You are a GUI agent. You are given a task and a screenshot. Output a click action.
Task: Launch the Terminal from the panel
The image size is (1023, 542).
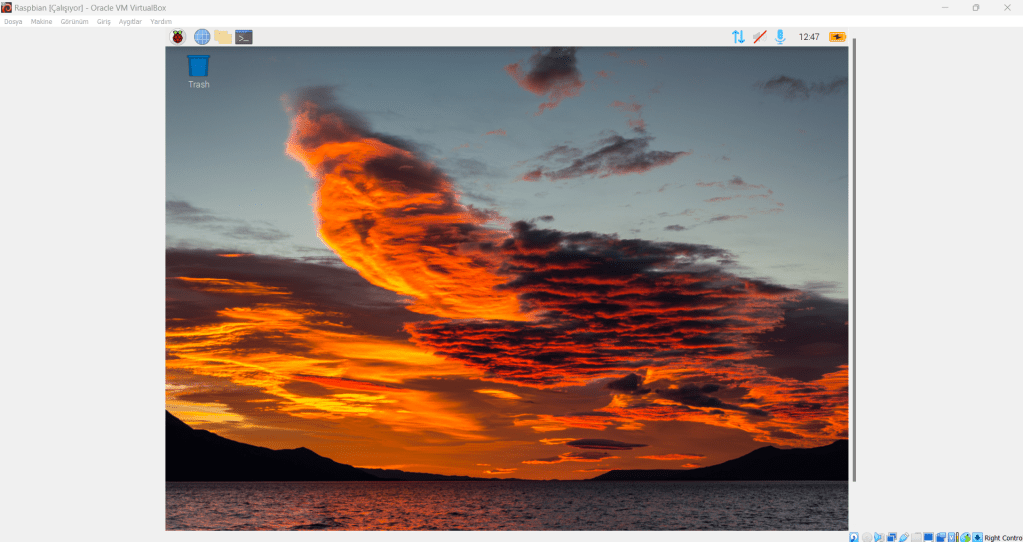pos(243,37)
